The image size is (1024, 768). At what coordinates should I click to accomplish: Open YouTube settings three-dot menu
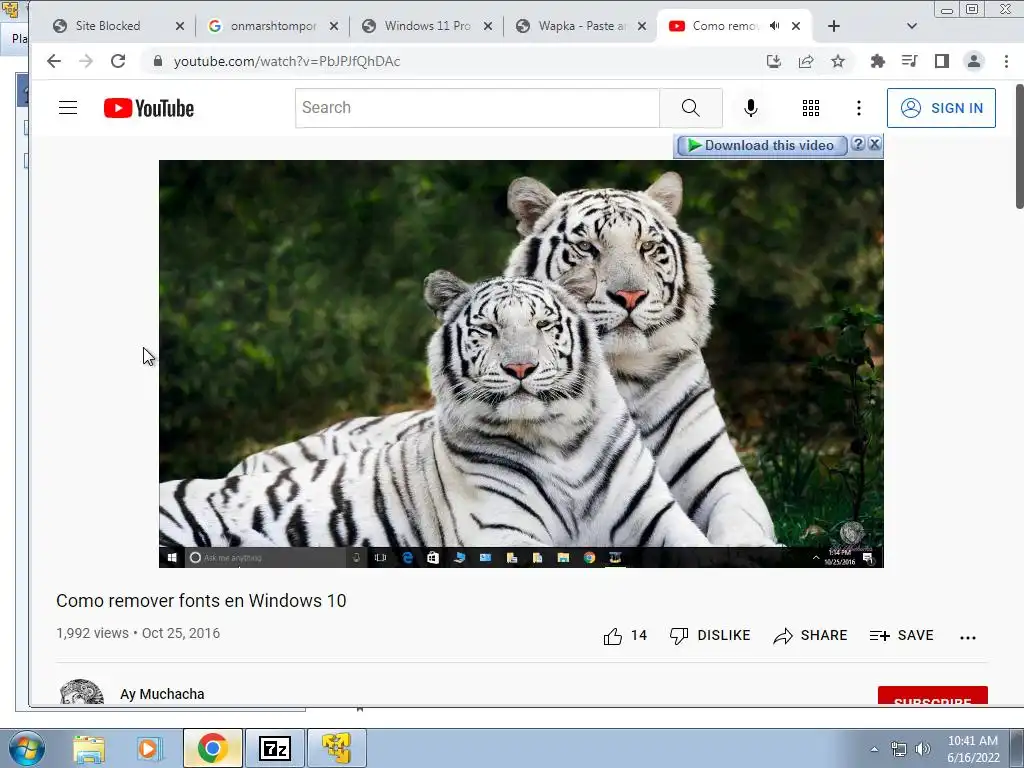pyautogui.click(x=859, y=108)
